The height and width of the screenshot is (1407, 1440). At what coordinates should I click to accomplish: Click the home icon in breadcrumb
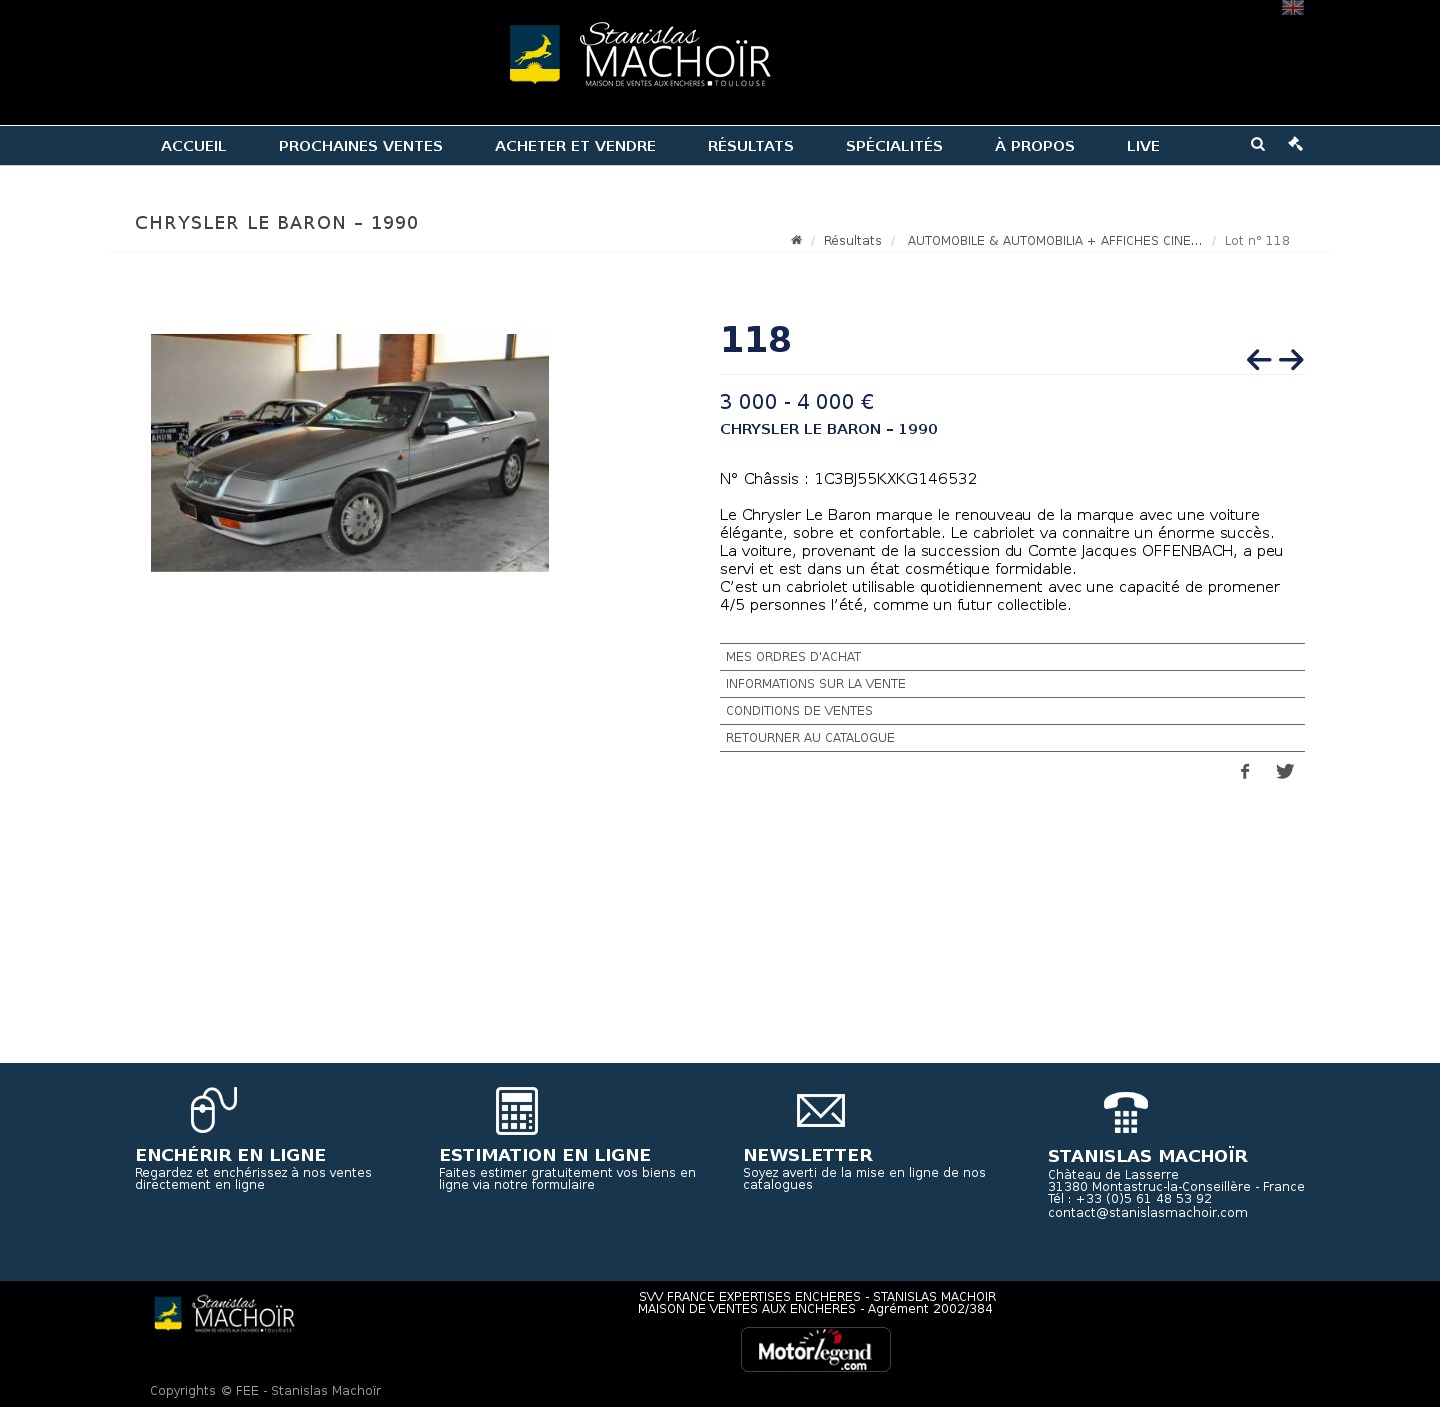[x=796, y=240]
